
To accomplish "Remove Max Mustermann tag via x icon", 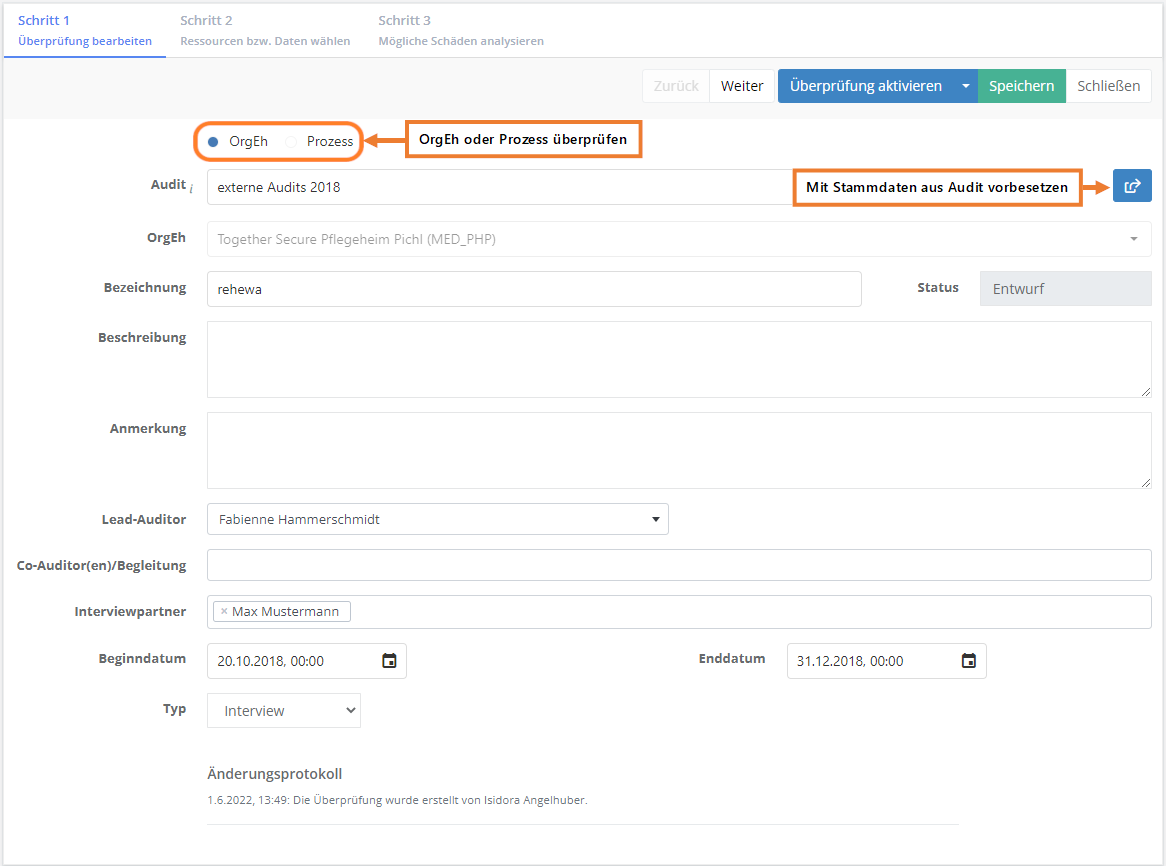I will pyautogui.click(x=224, y=611).
